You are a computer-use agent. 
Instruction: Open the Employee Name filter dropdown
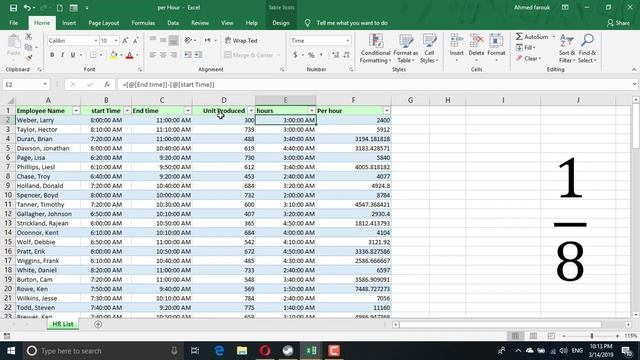tap(76, 111)
